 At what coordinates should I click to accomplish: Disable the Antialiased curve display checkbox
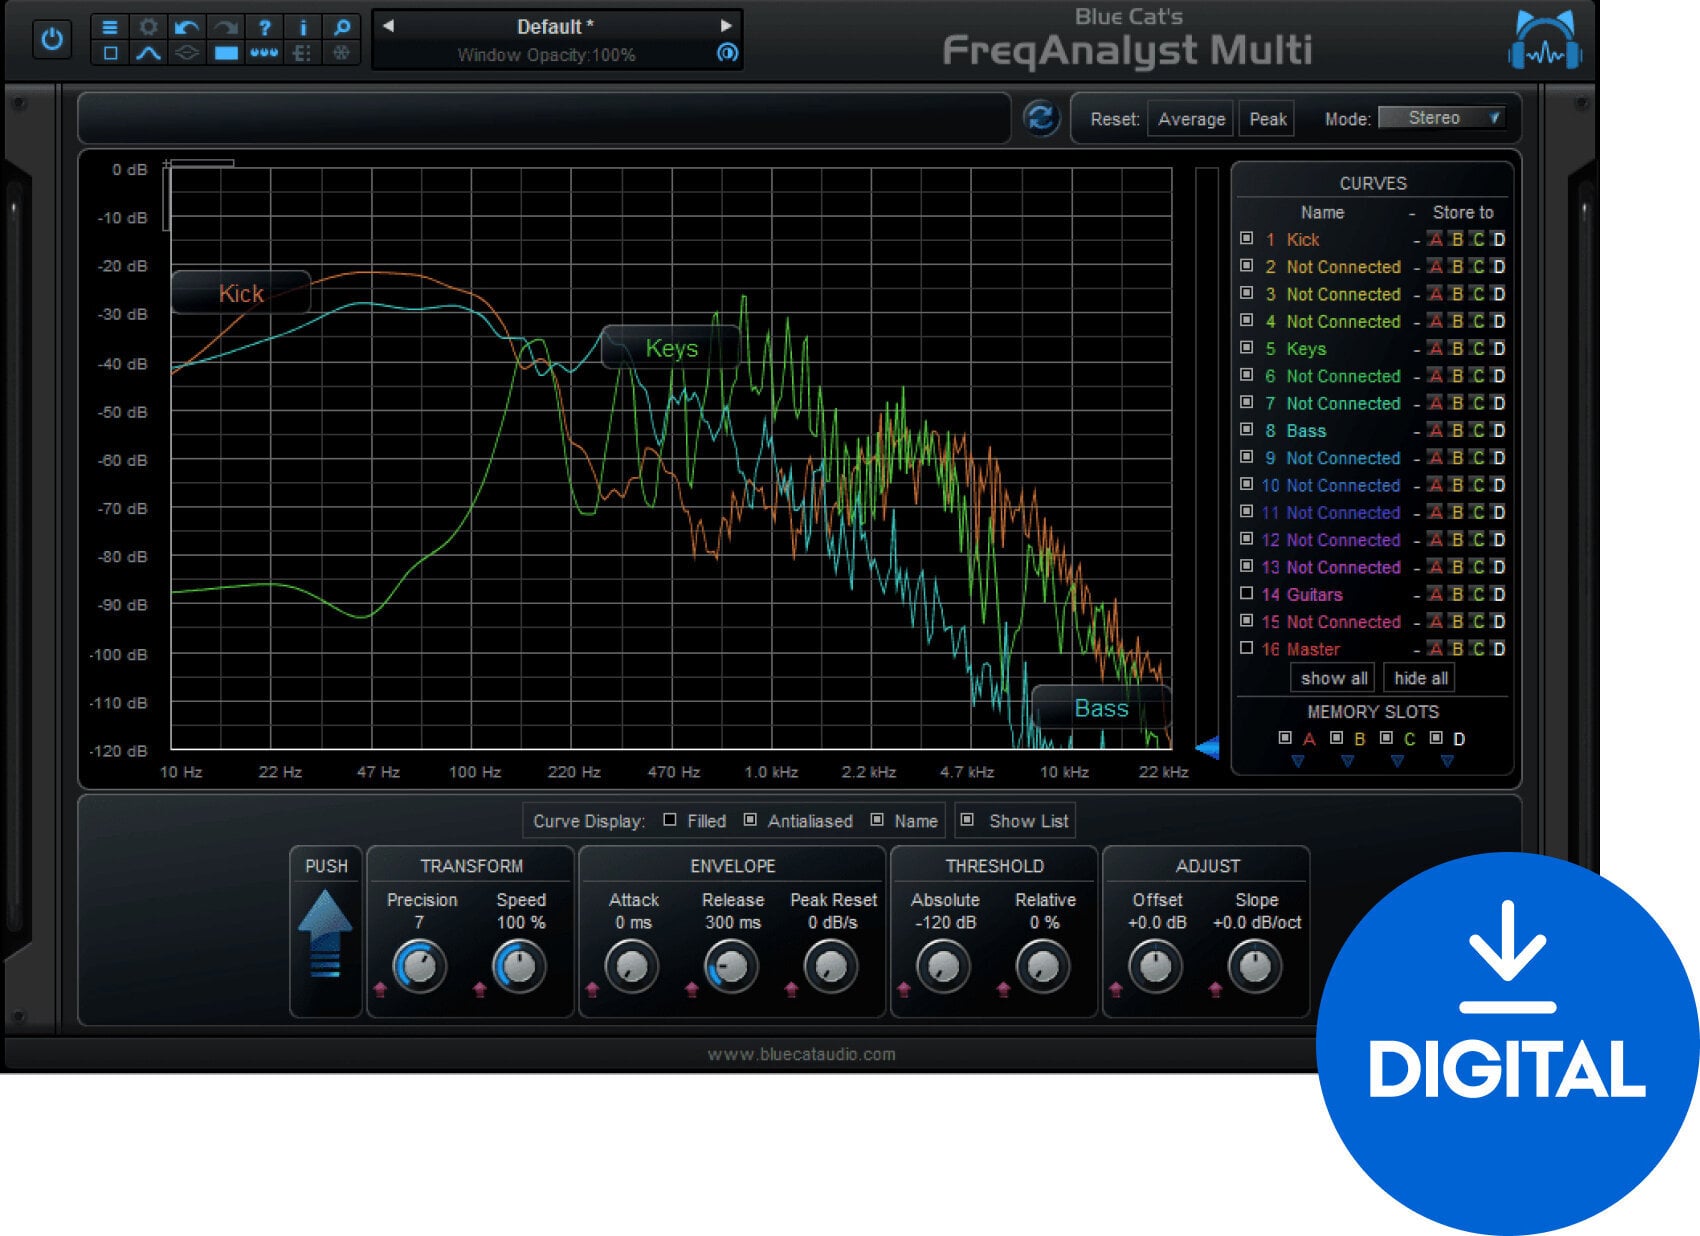[752, 820]
